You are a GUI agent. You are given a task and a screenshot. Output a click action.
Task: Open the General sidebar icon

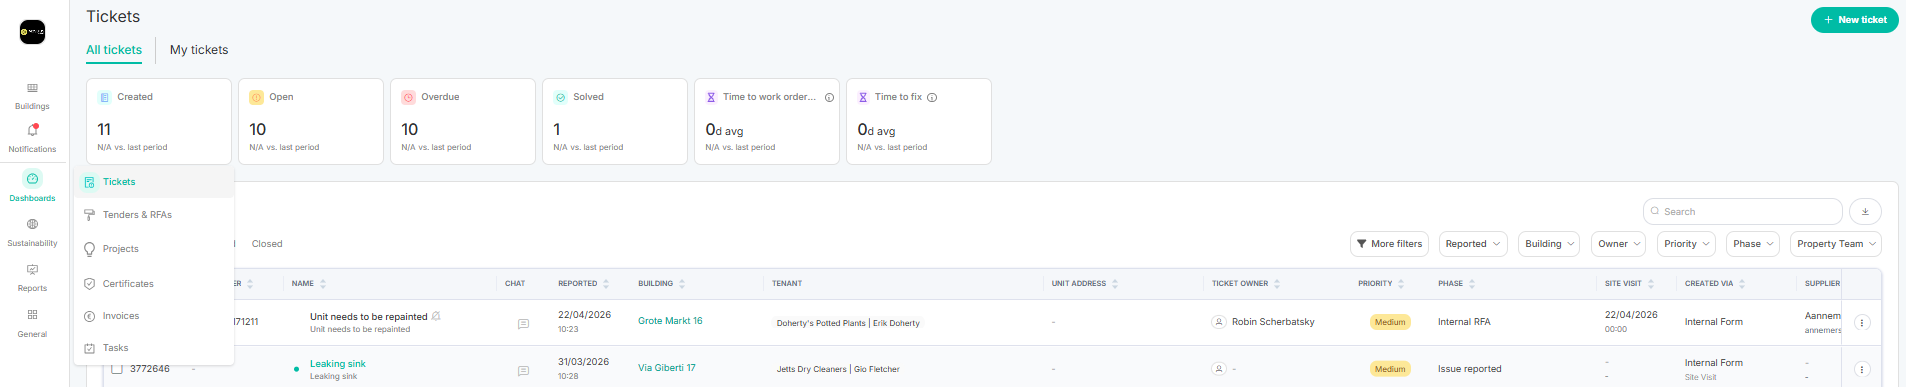[x=32, y=315]
